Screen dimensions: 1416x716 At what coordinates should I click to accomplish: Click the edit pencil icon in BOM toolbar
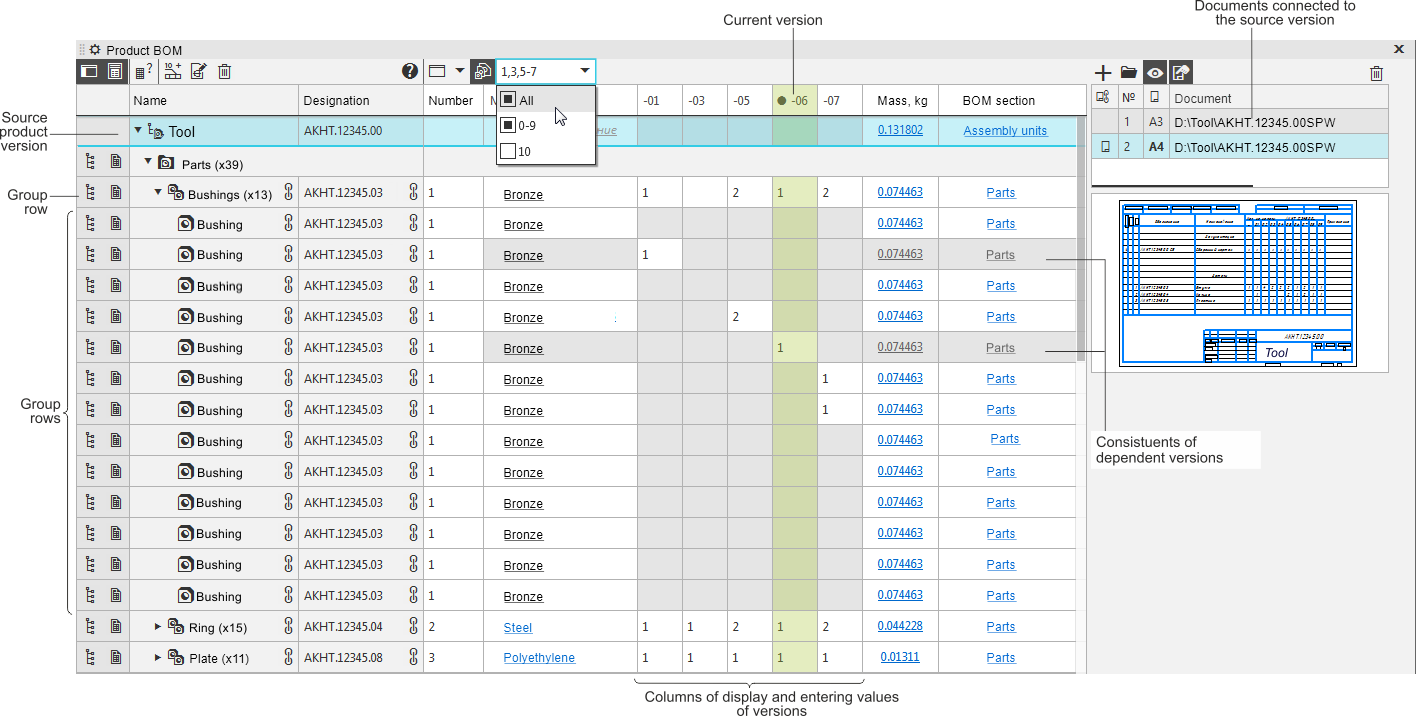(198, 71)
